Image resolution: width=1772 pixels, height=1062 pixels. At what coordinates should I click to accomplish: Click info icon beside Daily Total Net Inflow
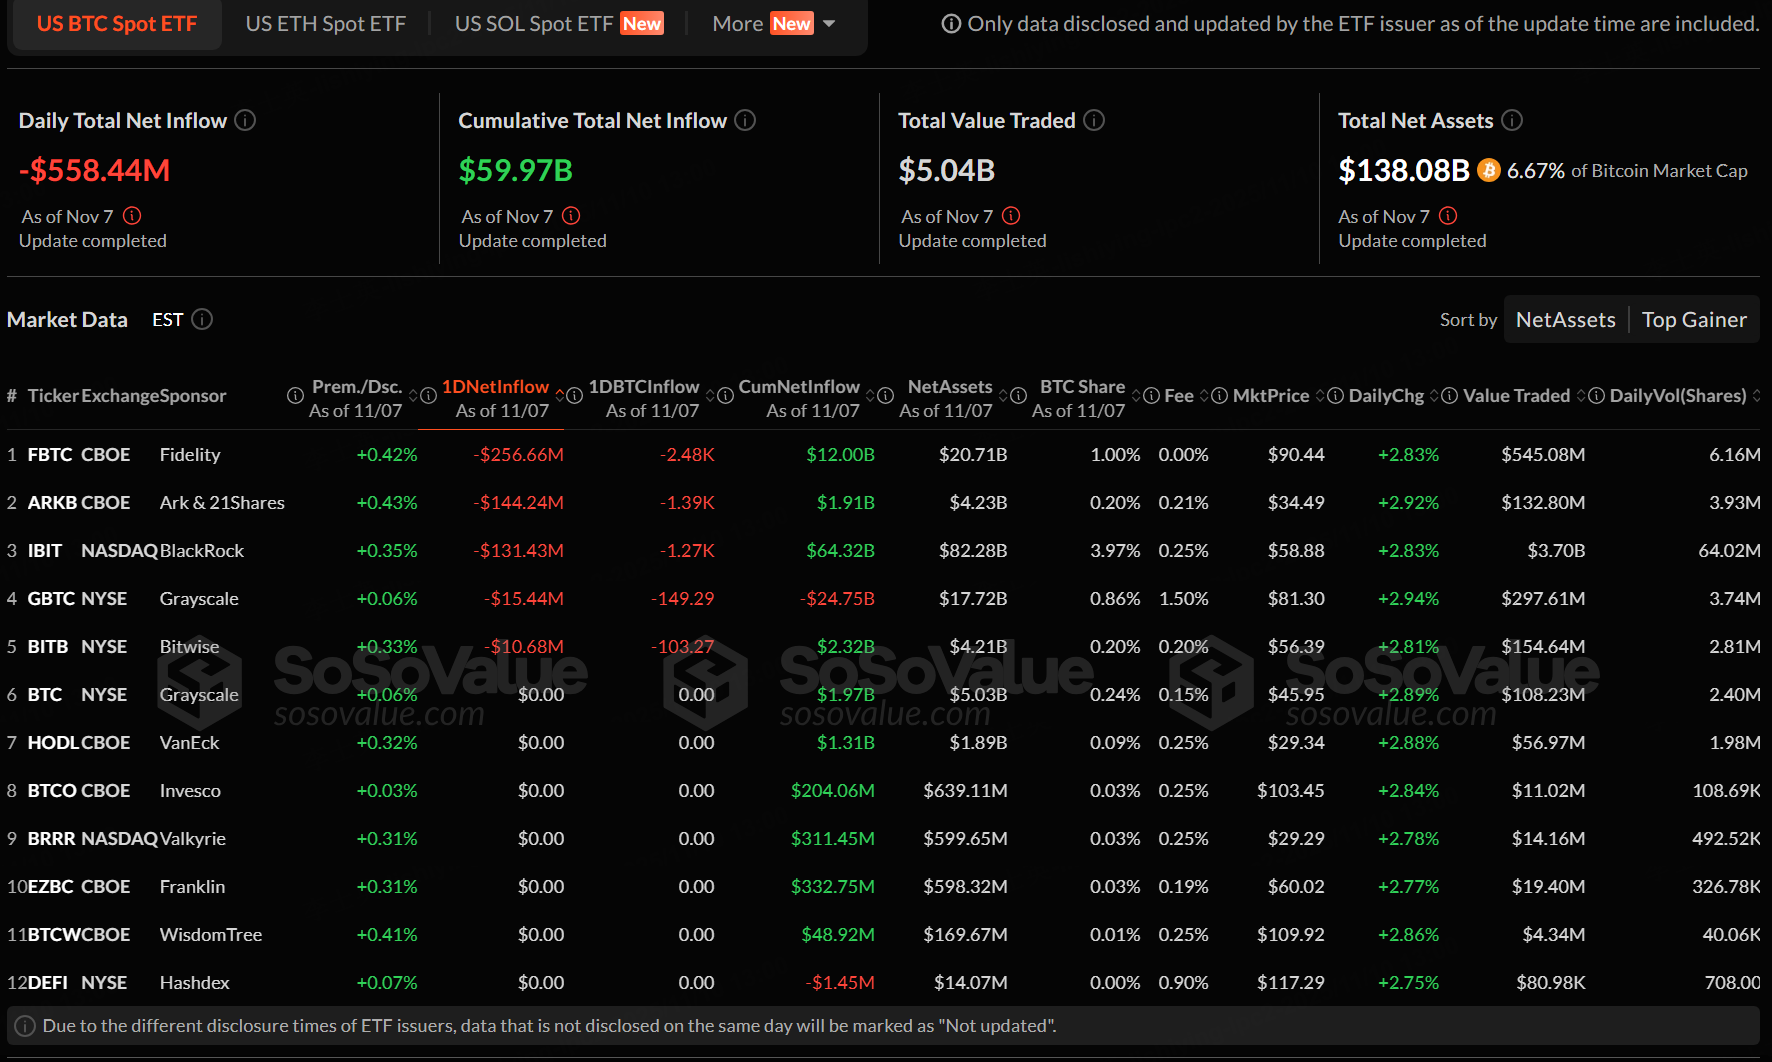tap(245, 121)
